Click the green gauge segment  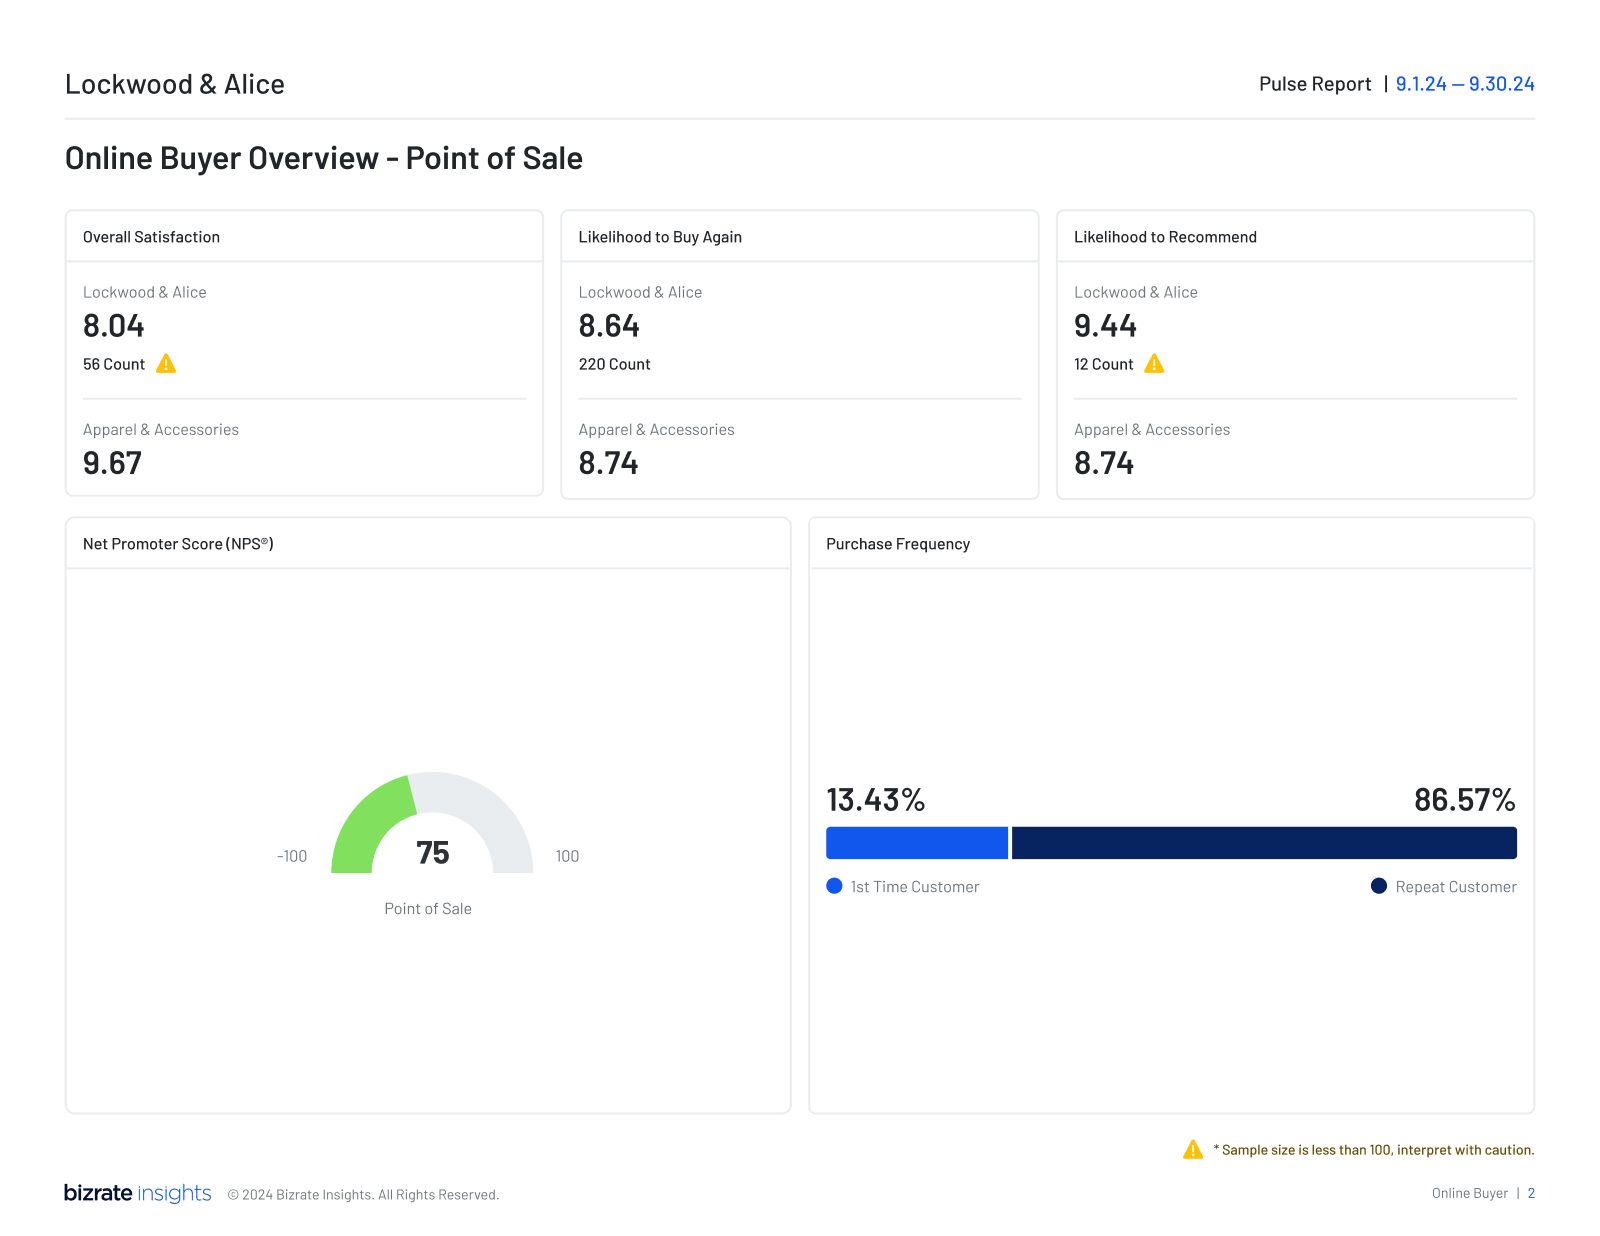coord(362,825)
